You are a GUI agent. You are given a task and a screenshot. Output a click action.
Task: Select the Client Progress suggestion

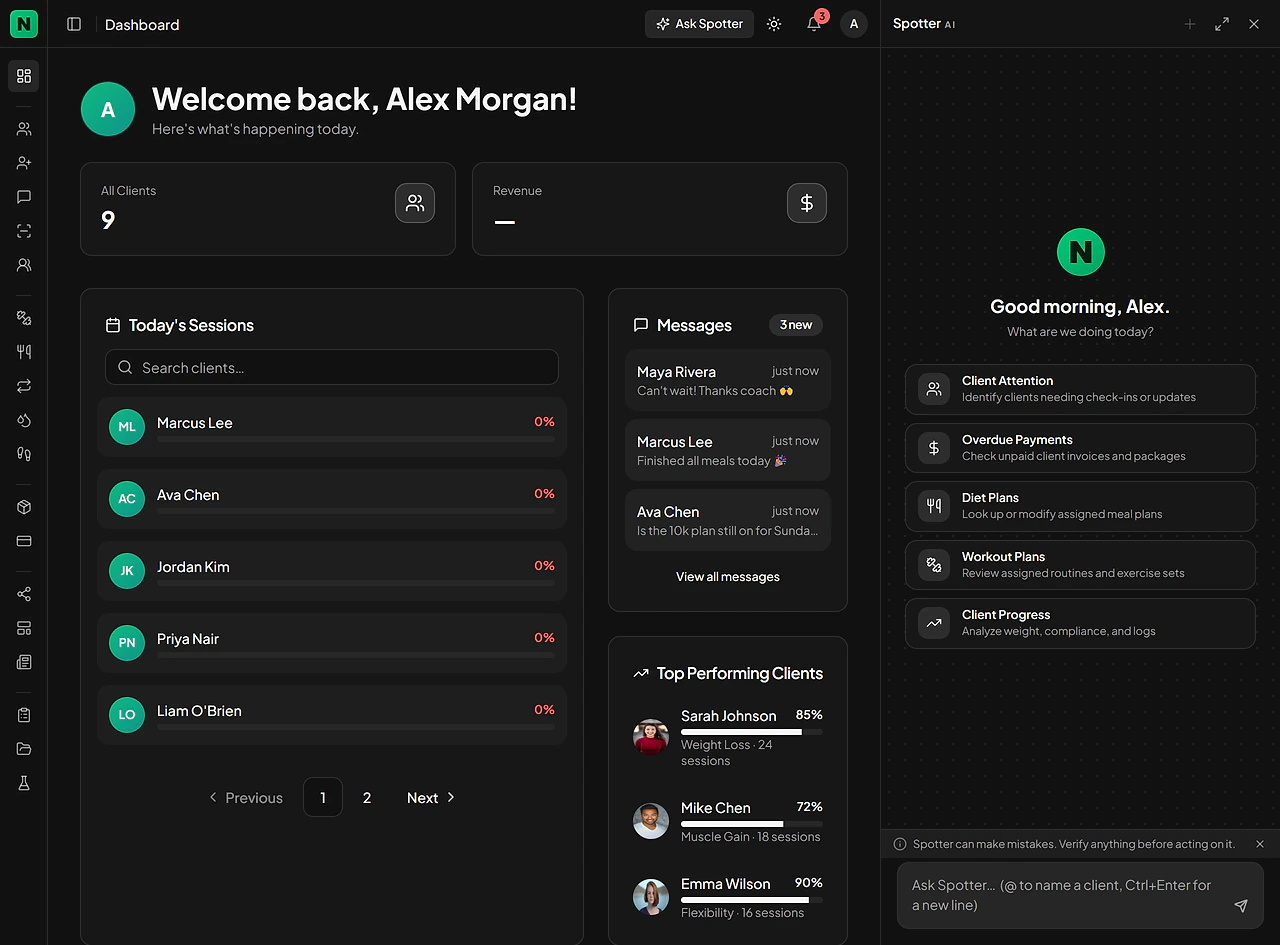(x=1080, y=623)
